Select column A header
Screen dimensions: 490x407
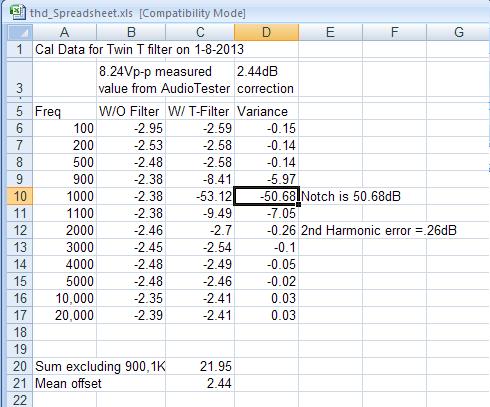[x=65, y=32]
